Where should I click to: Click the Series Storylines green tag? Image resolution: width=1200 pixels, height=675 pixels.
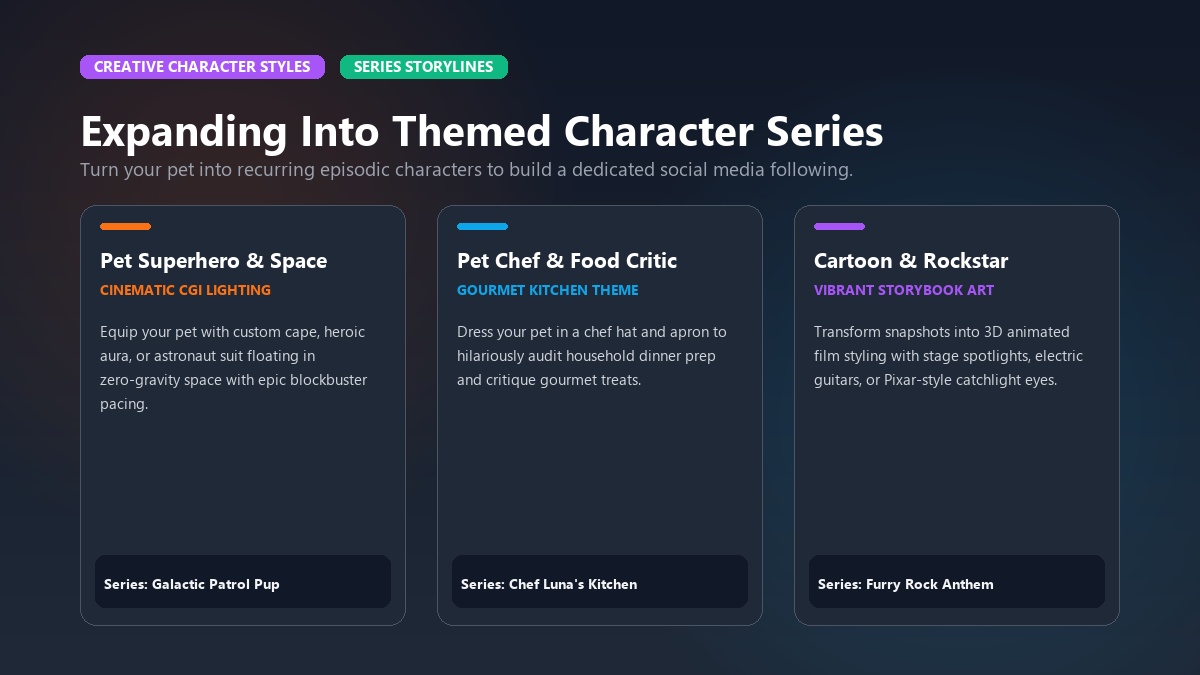point(424,67)
